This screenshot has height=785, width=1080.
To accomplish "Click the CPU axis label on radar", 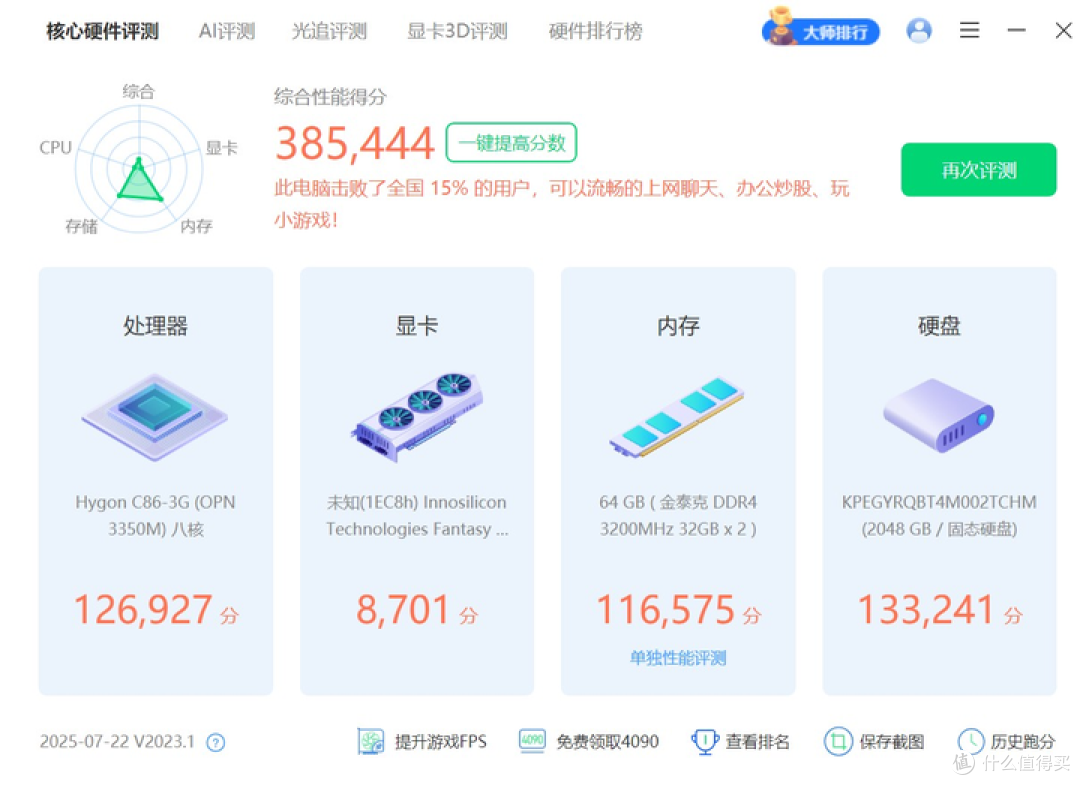I will [55, 147].
